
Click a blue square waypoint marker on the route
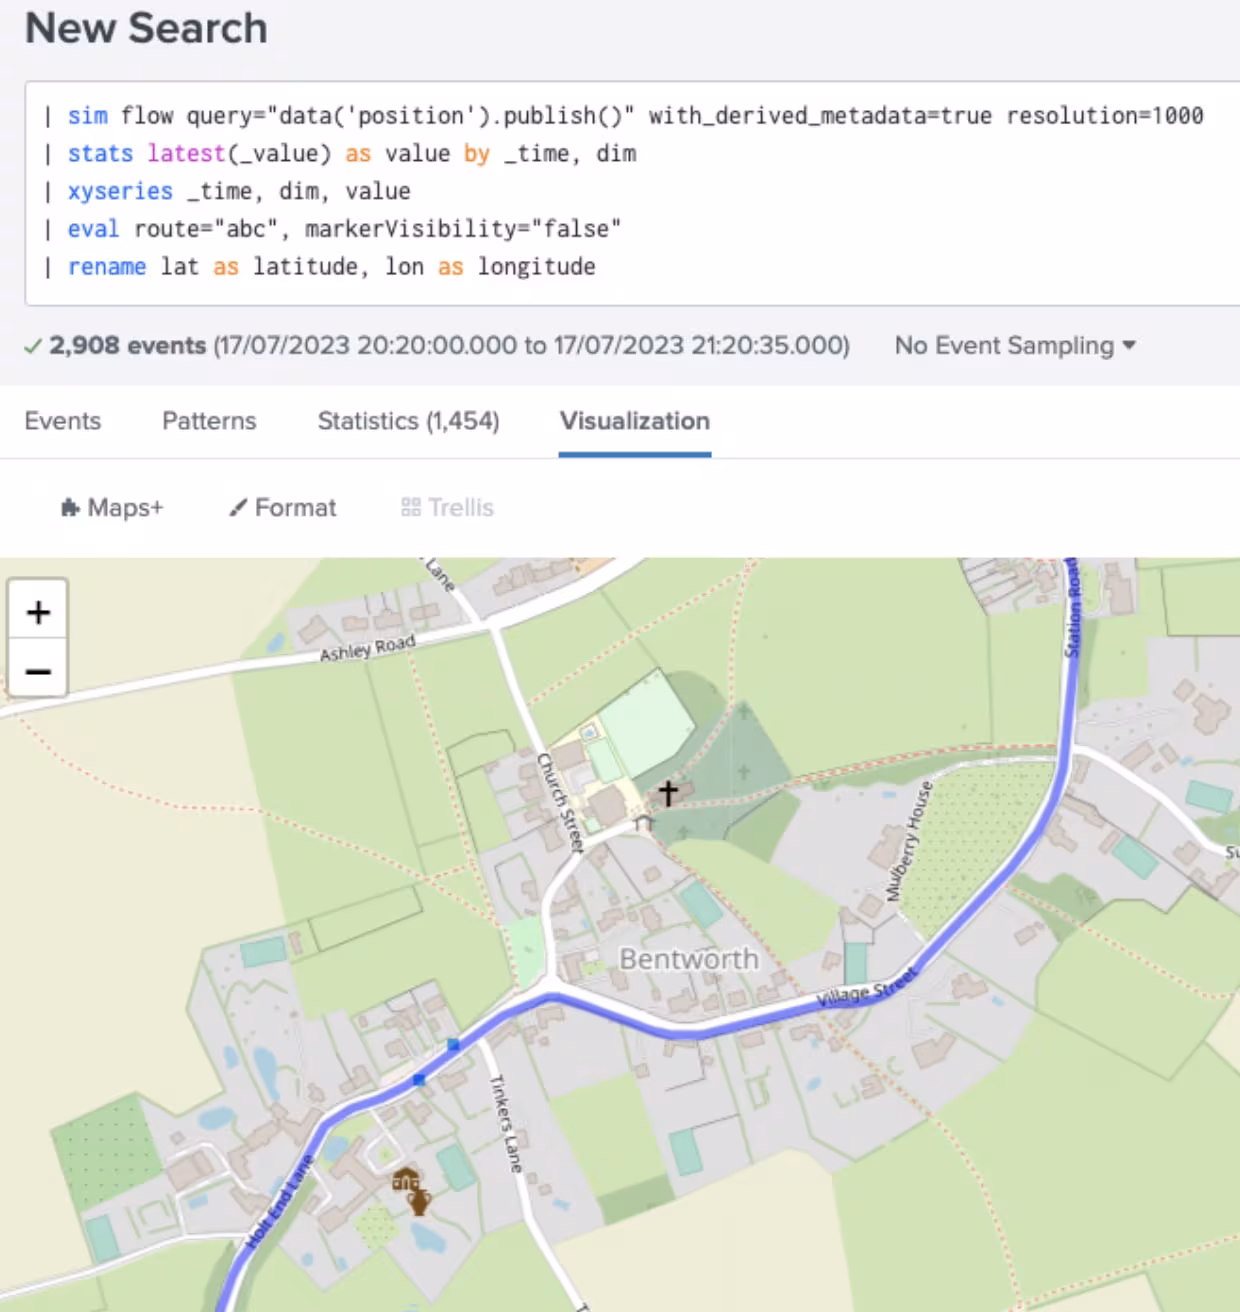point(452,1042)
